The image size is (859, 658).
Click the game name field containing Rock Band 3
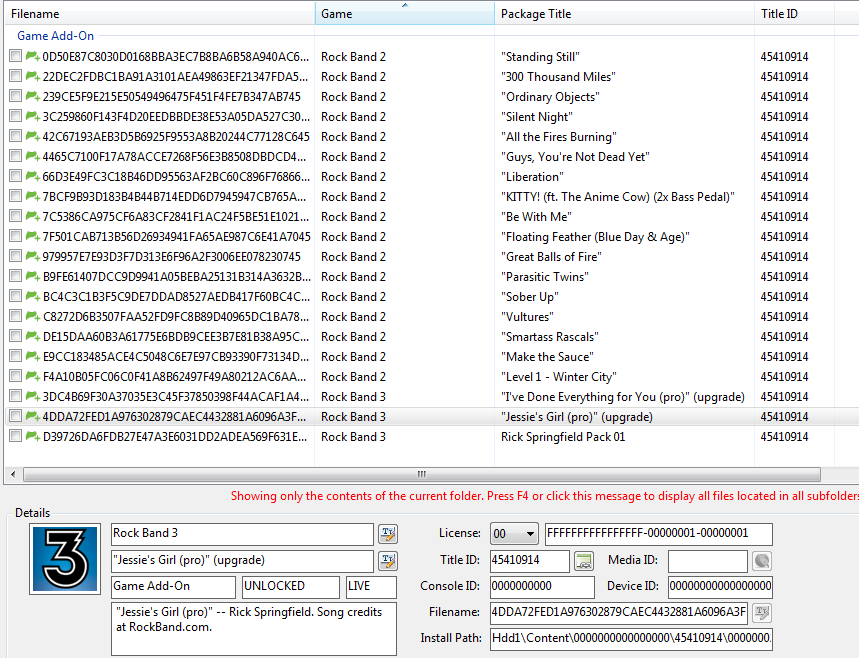pyautogui.click(x=242, y=534)
